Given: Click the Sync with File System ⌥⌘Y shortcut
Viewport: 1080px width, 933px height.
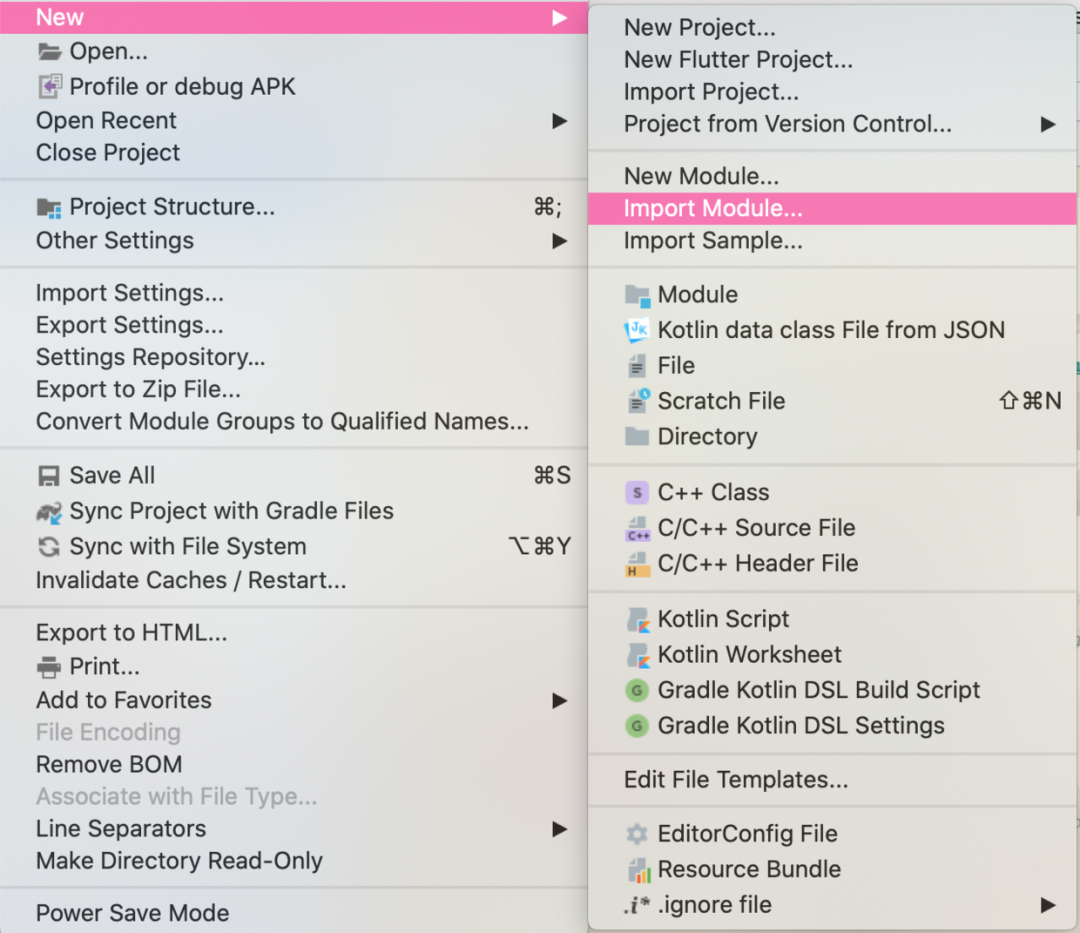Looking at the screenshot, I should (540, 547).
